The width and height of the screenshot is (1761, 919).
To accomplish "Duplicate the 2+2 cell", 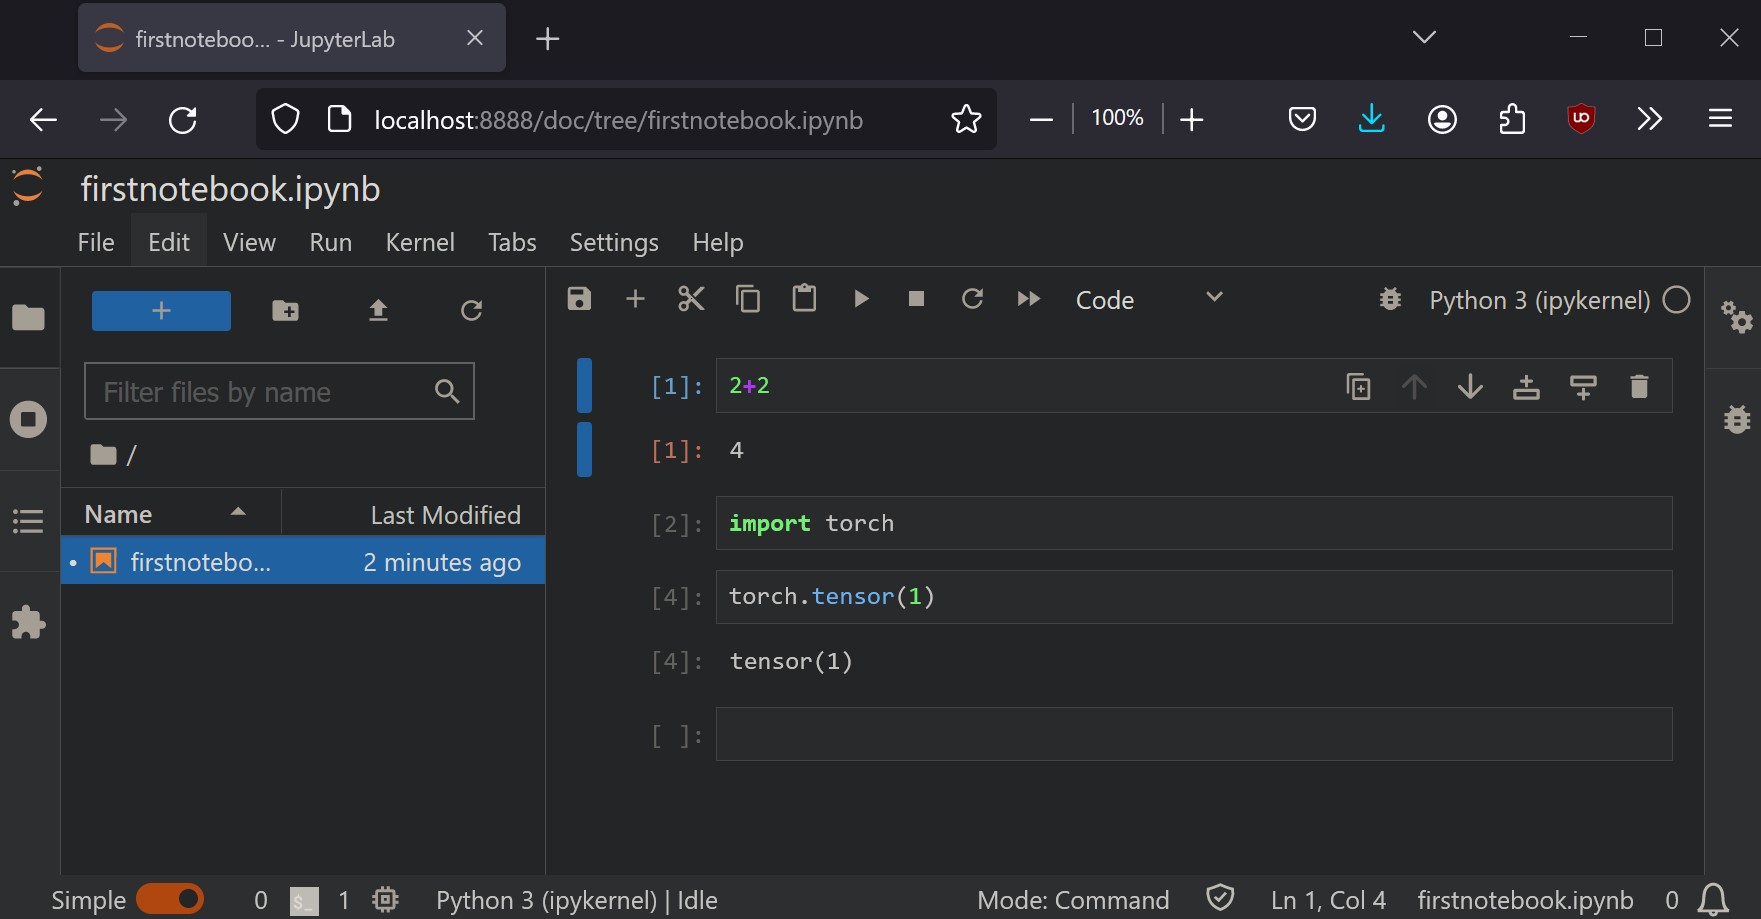I will [x=1358, y=386].
